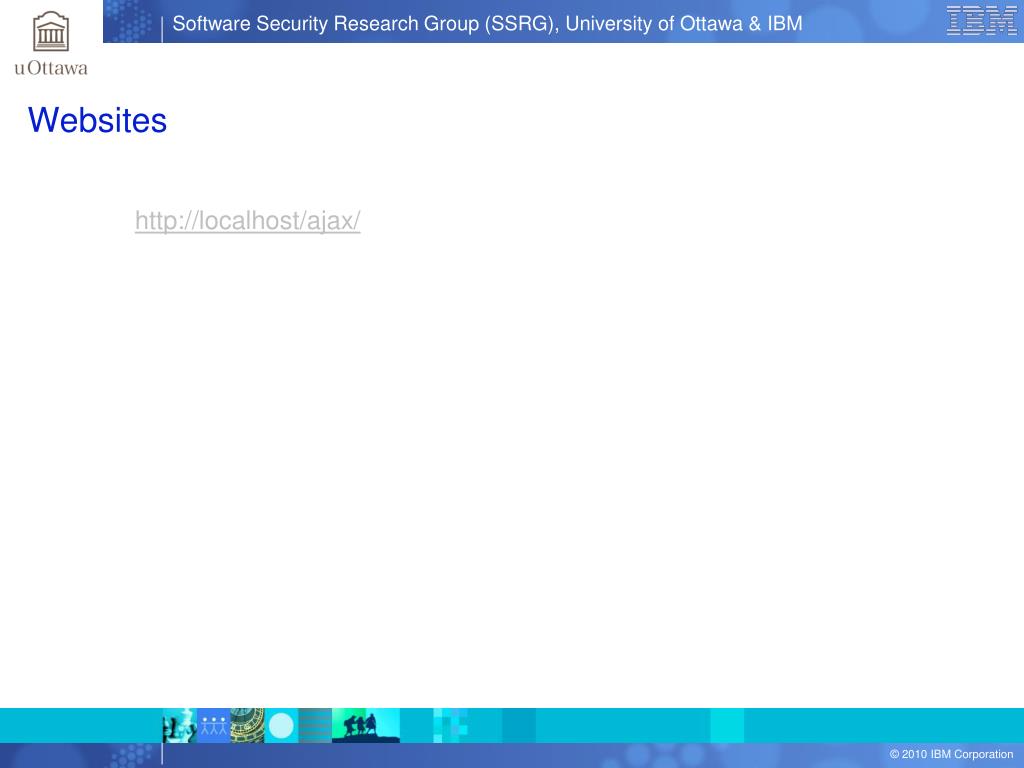The height and width of the screenshot is (768, 1024).
Task: Click the Software Security Research Group header text
Action: [487, 24]
